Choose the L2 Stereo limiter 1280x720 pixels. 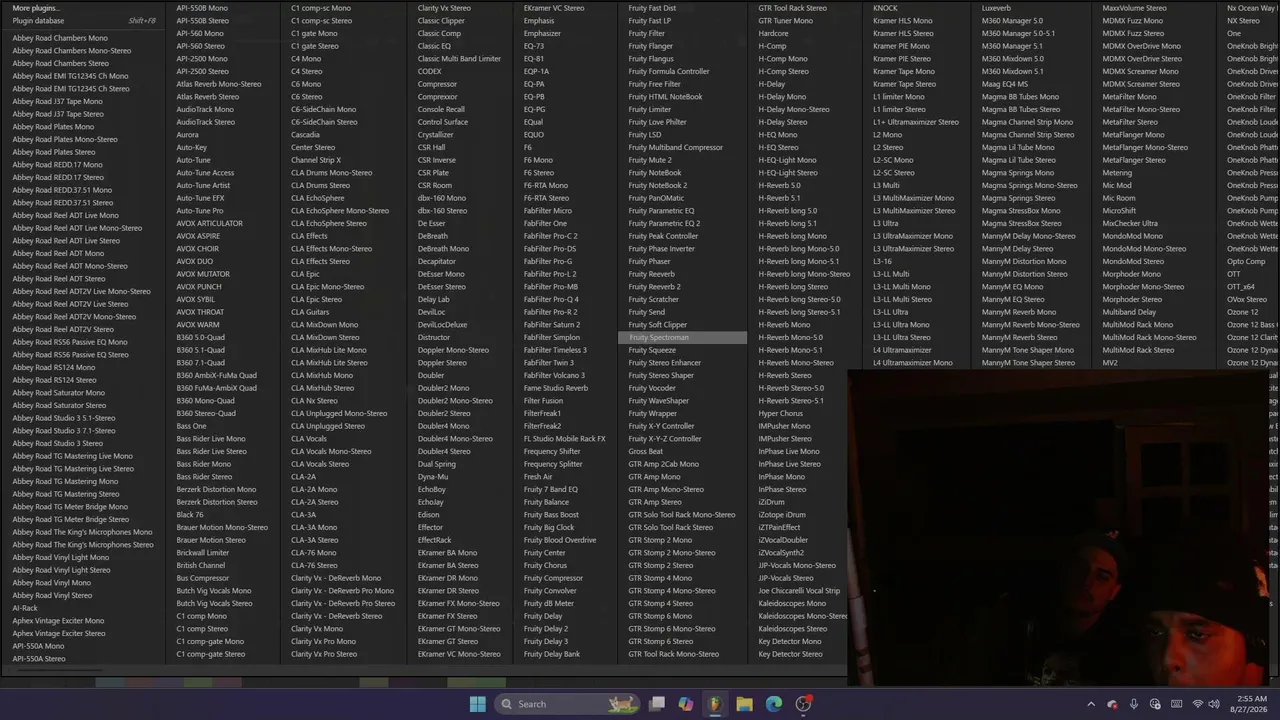(888, 147)
